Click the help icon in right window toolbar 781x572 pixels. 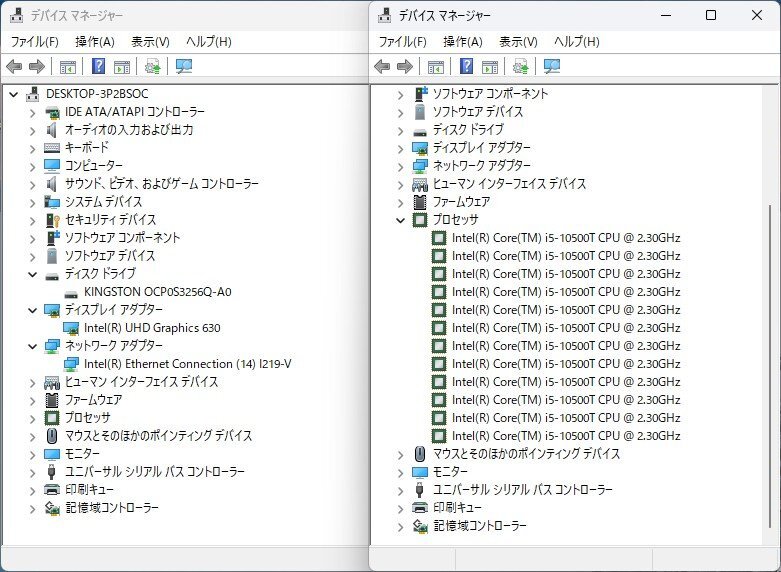pos(466,67)
